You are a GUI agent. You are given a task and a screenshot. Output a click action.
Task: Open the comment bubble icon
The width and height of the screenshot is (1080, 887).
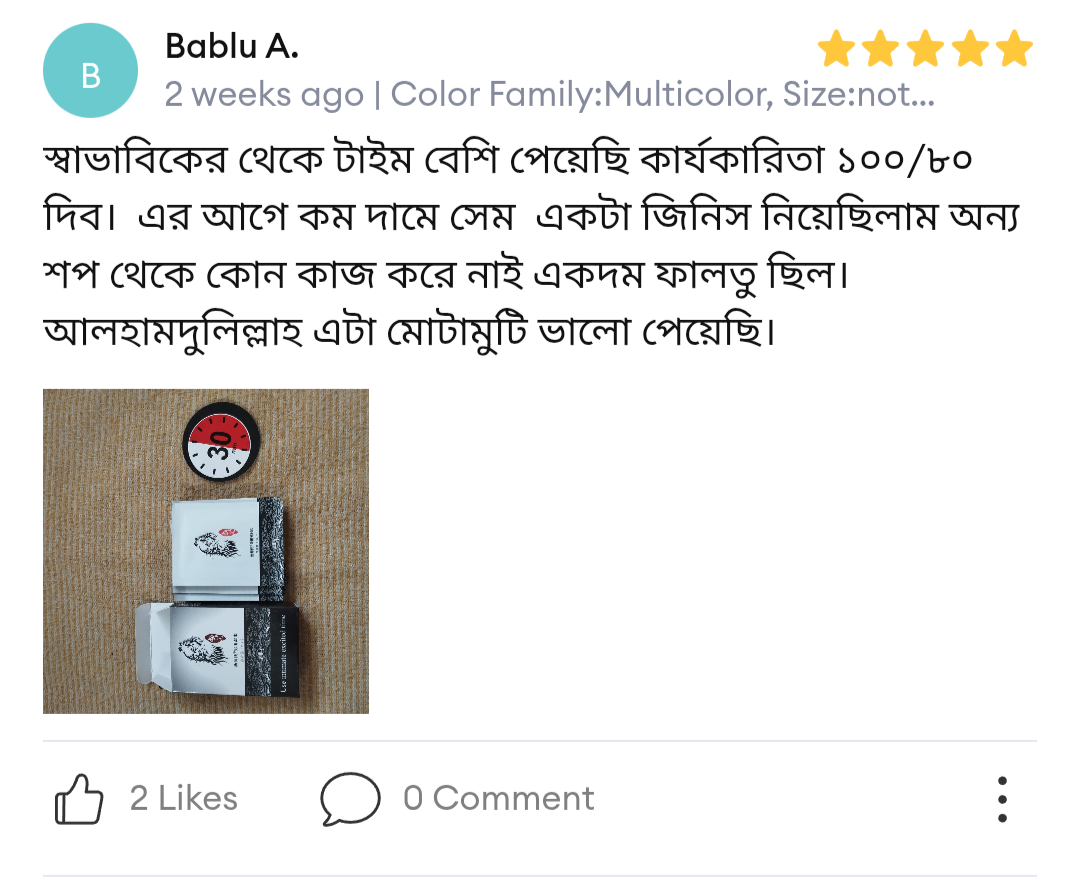(350, 799)
